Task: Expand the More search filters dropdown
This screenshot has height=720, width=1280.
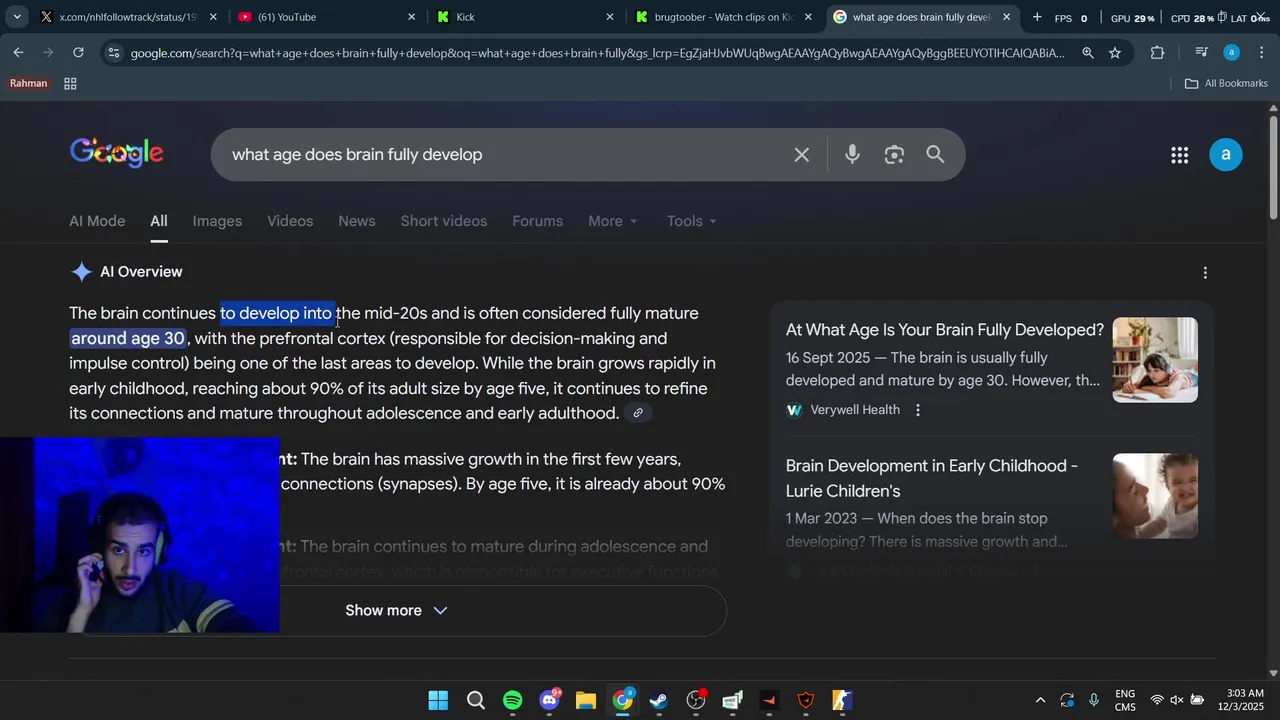Action: [613, 221]
